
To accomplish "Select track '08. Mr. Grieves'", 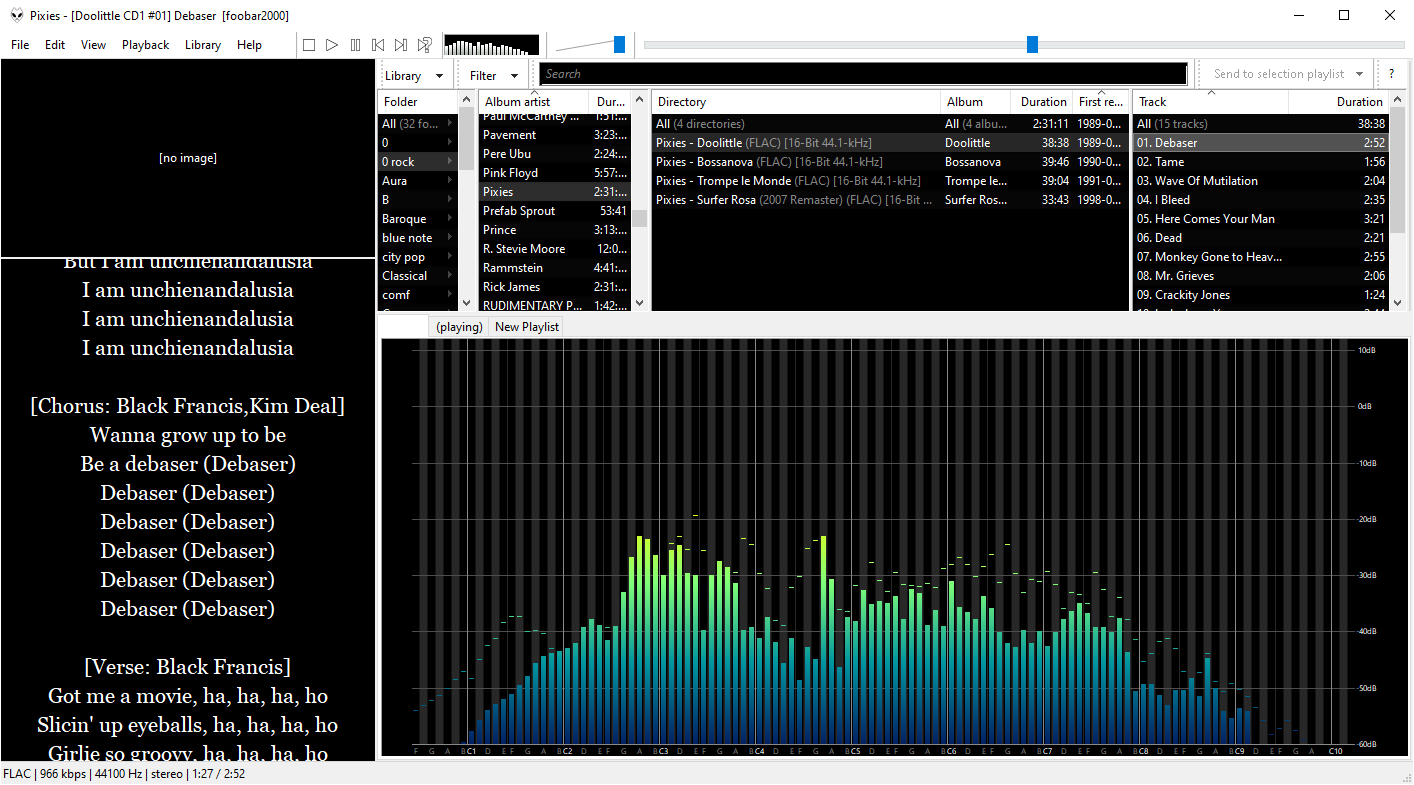I will coord(1260,276).
